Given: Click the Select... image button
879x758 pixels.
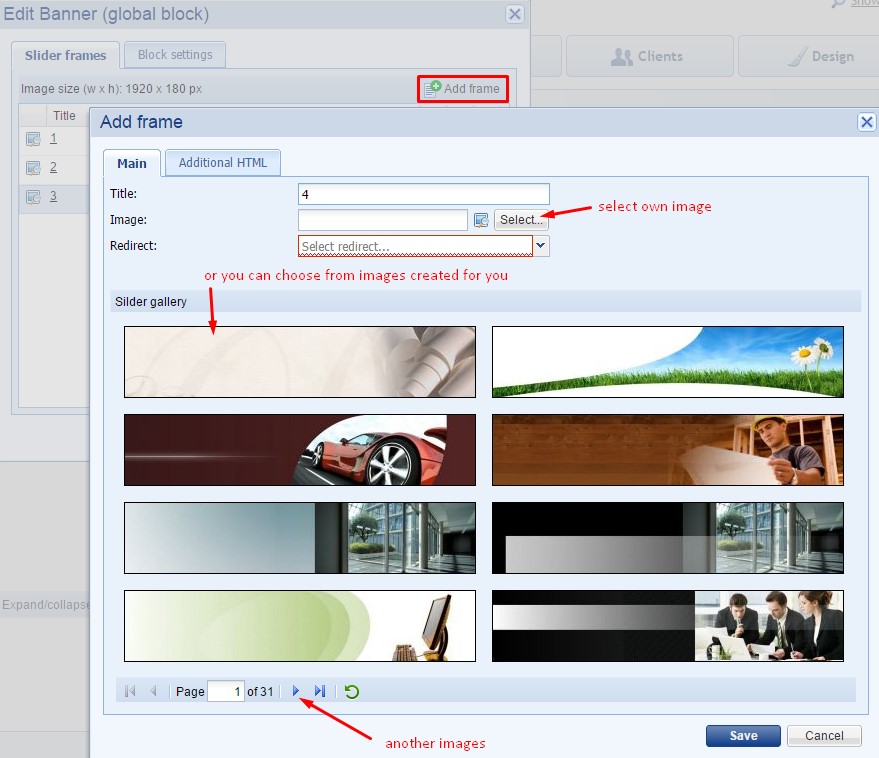Looking at the screenshot, I should (521, 220).
